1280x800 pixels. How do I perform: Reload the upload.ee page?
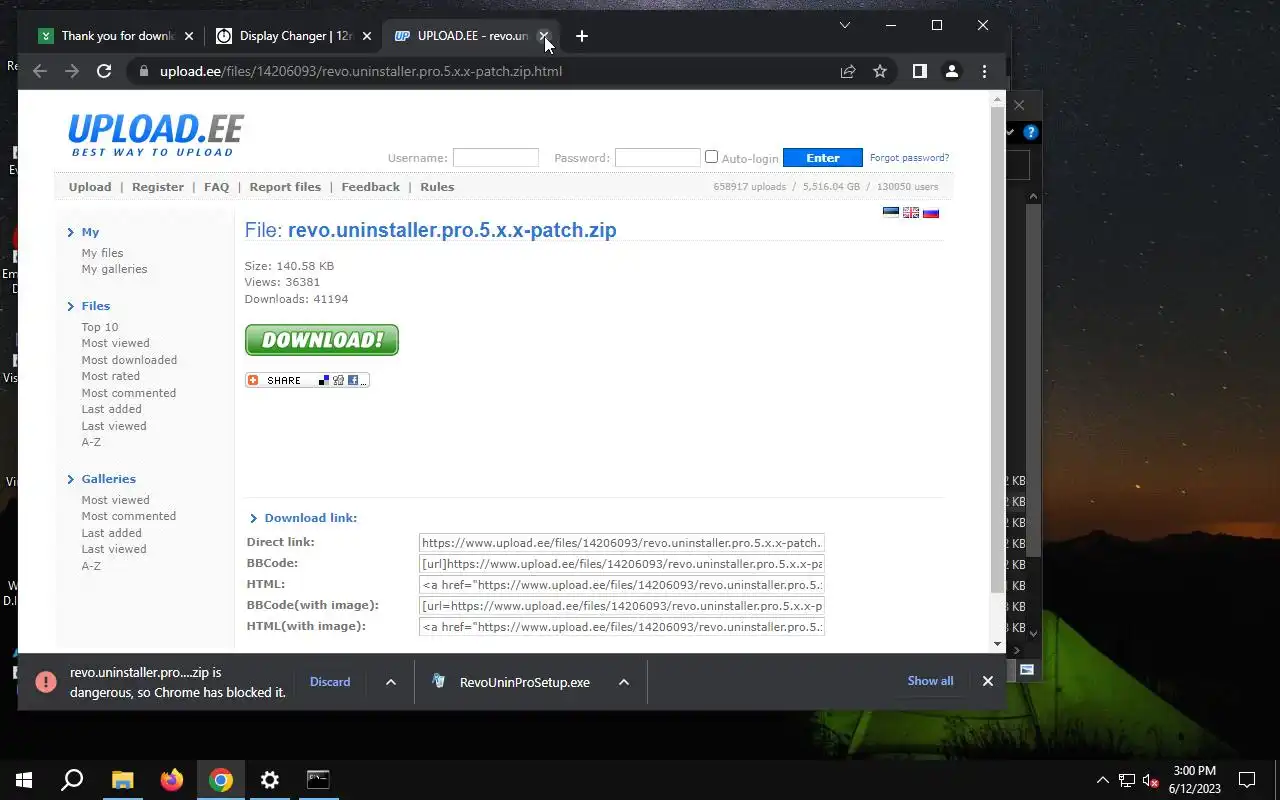click(104, 71)
